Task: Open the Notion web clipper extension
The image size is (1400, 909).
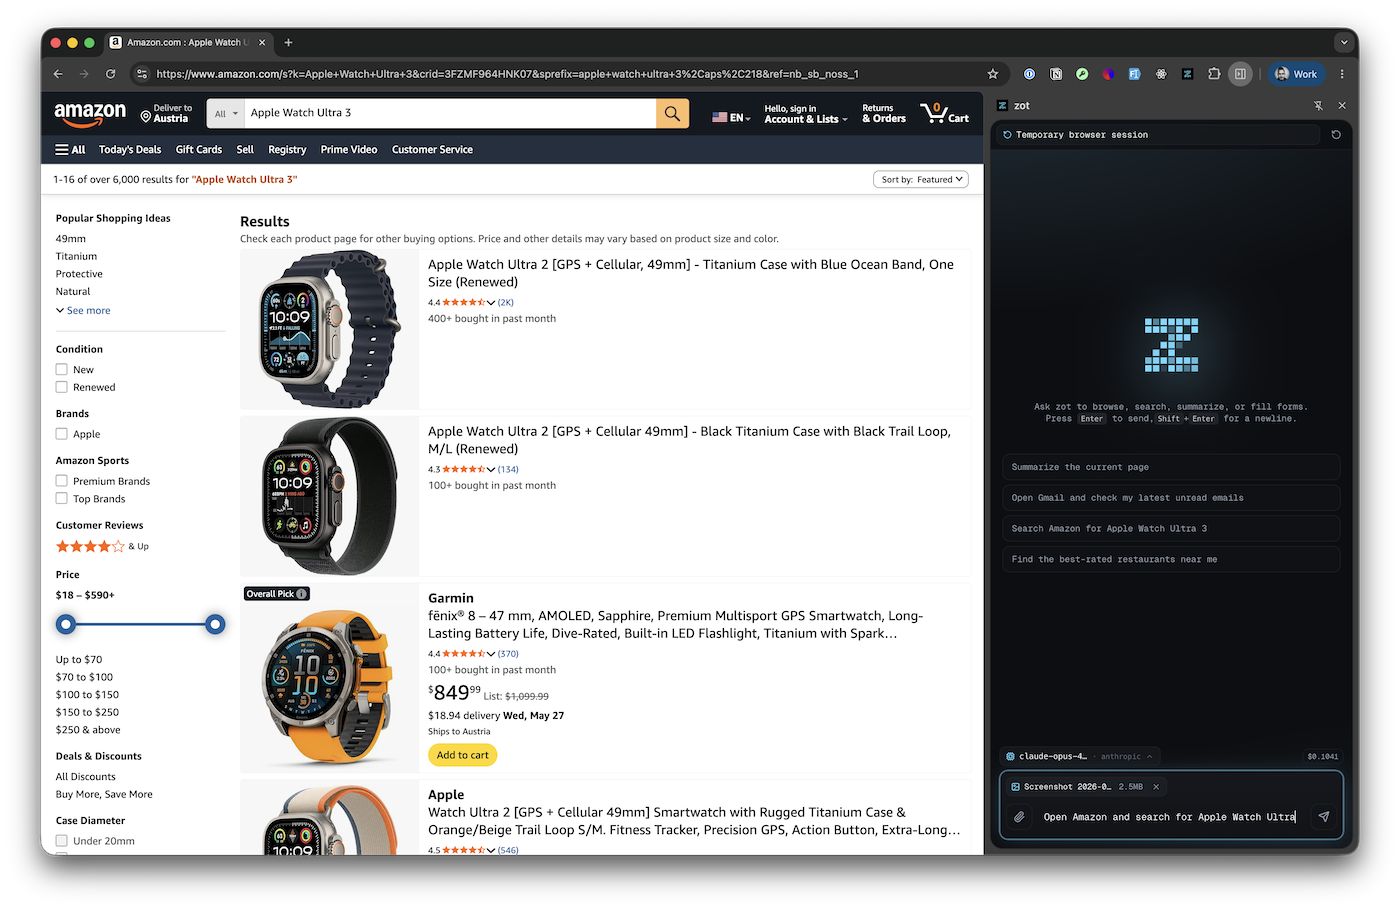Action: [x=1056, y=74]
